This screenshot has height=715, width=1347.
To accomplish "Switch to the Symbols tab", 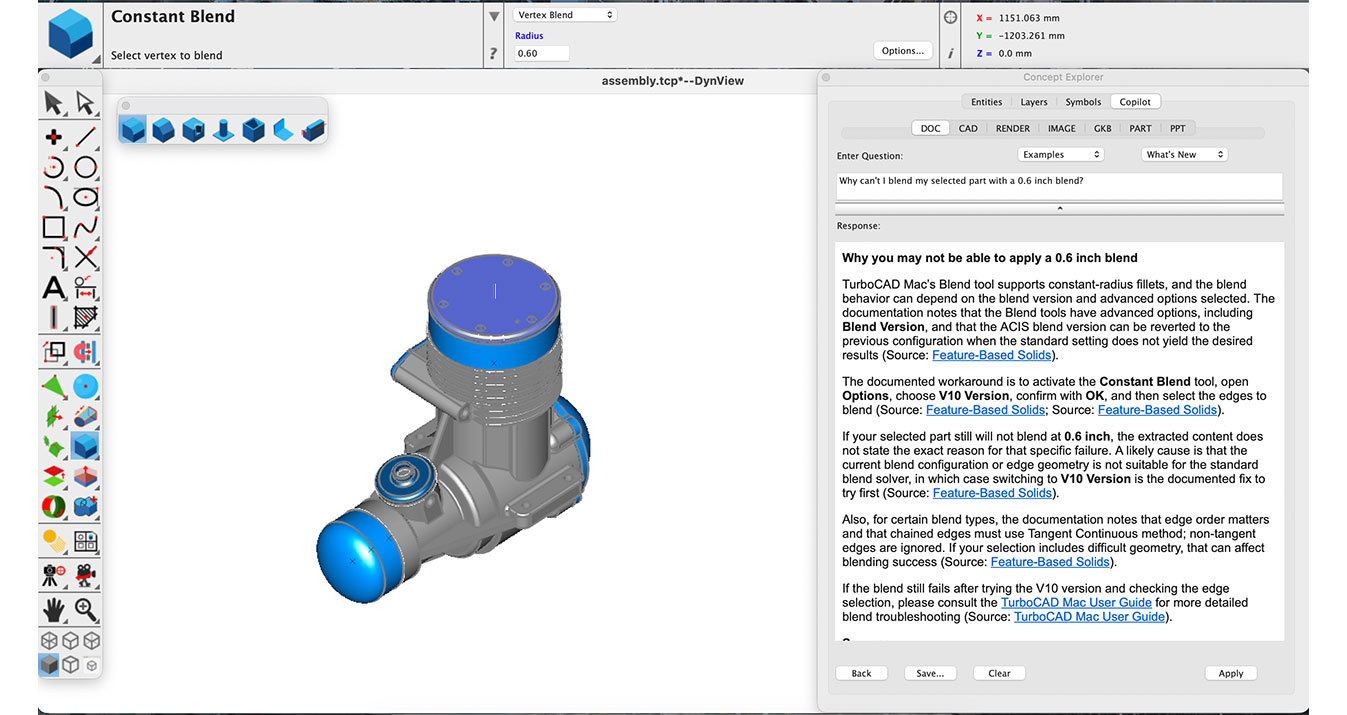I will pos(1083,102).
